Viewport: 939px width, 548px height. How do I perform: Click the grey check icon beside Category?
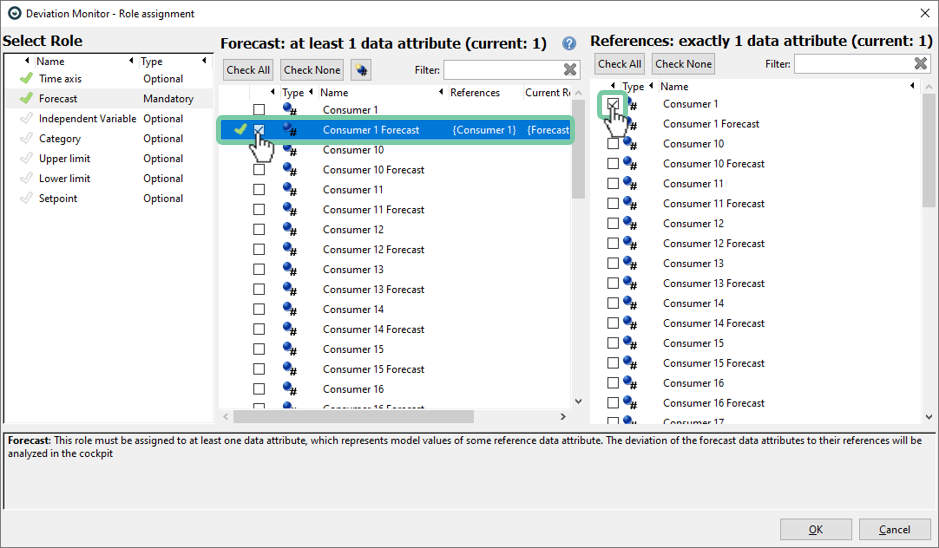tap(26, 138)
